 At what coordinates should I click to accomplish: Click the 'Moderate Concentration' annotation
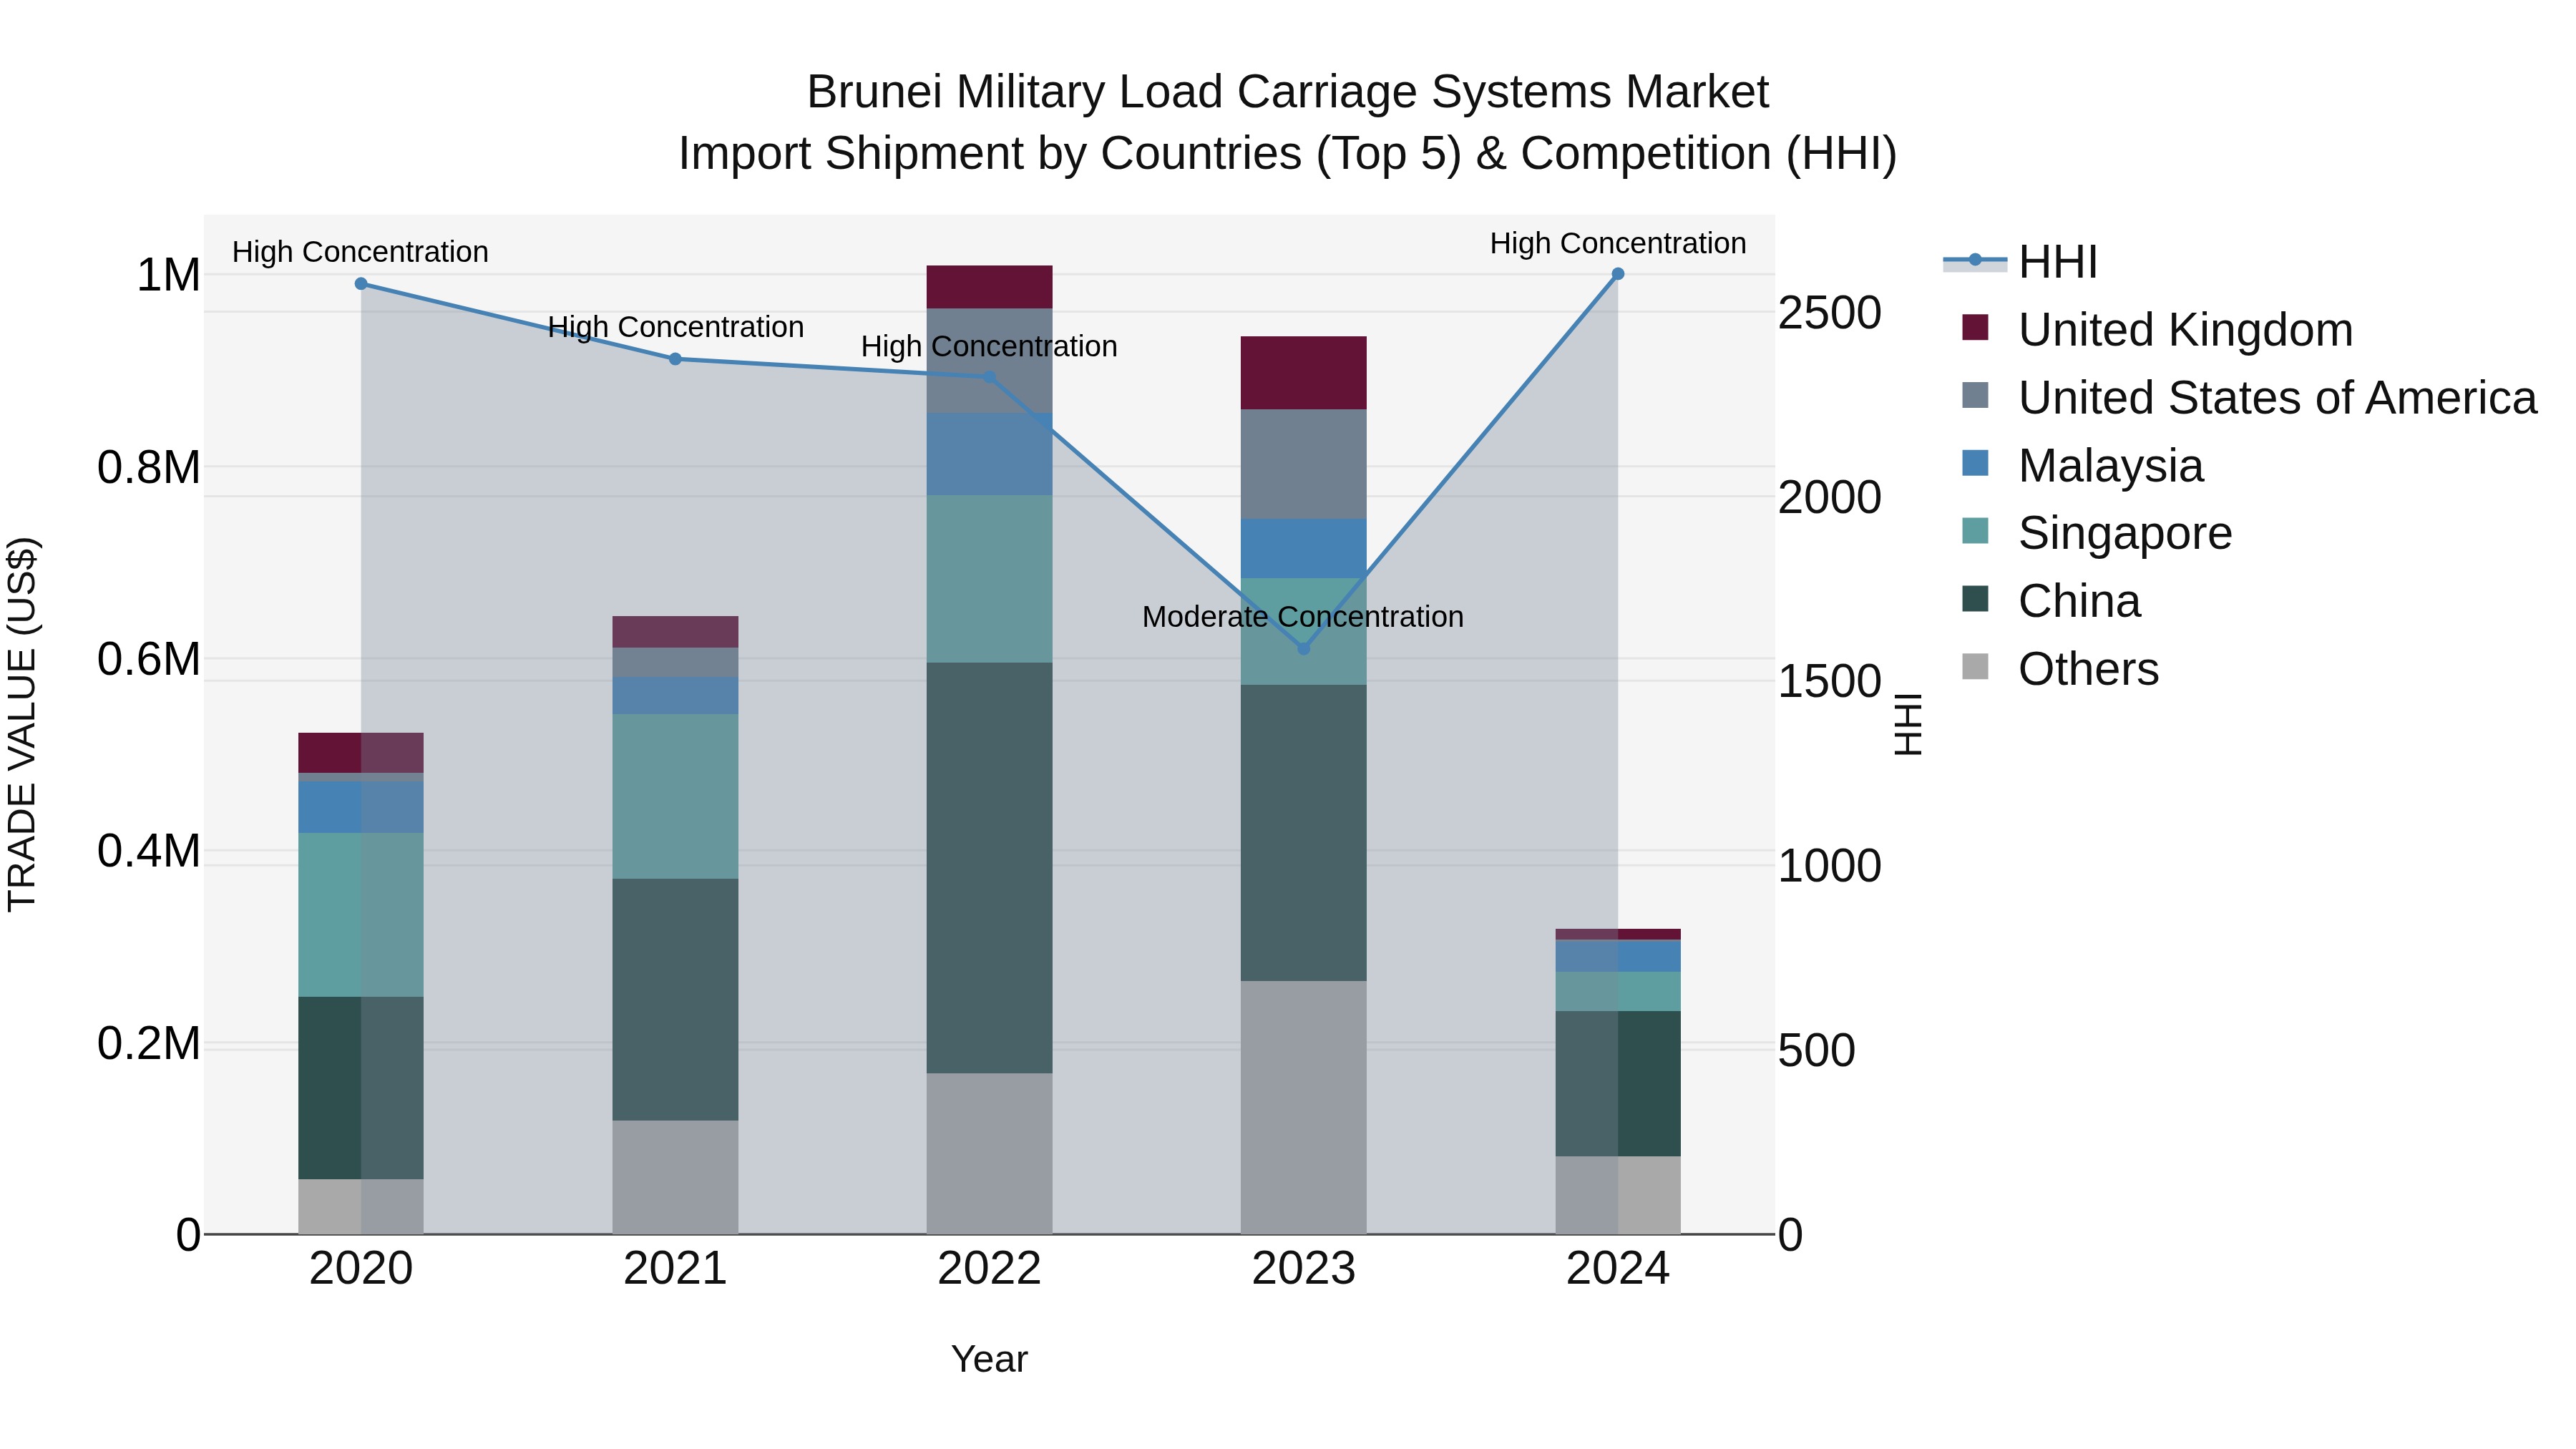coord(1303,617)
